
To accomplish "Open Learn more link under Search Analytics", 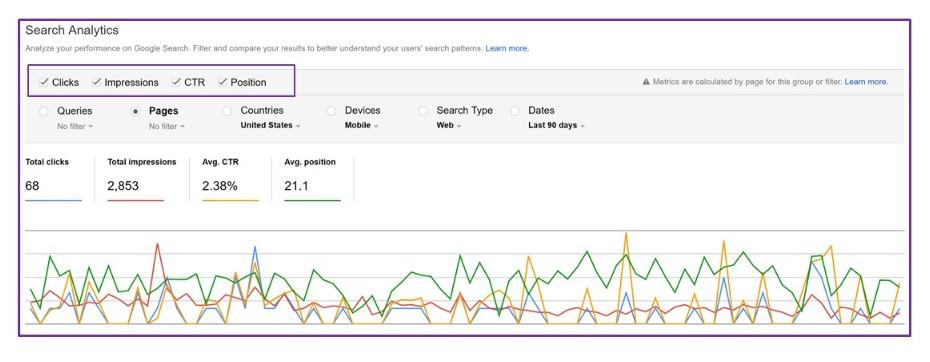I will pyautogui.click(x=507, y=49).
